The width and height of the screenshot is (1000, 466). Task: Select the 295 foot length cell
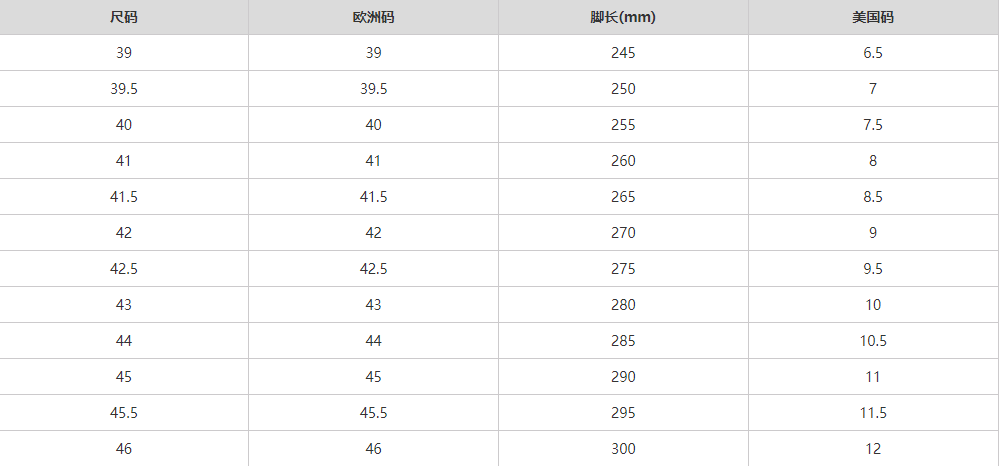[x=623, y=413]
